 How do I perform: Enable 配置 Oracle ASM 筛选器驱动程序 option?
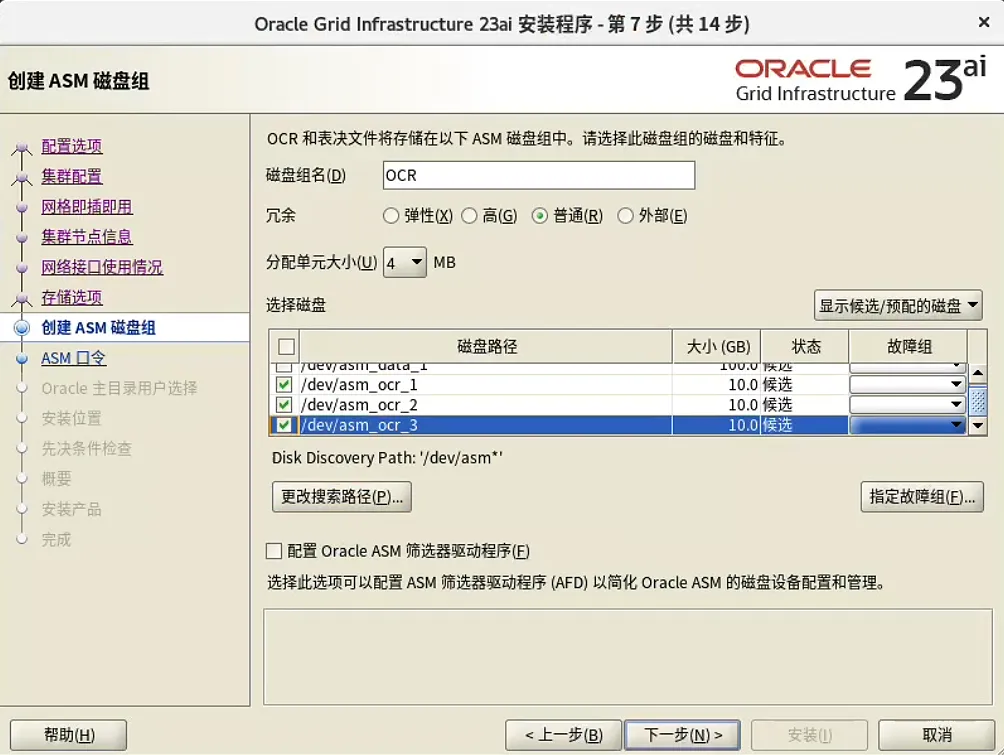coord(272,551)
